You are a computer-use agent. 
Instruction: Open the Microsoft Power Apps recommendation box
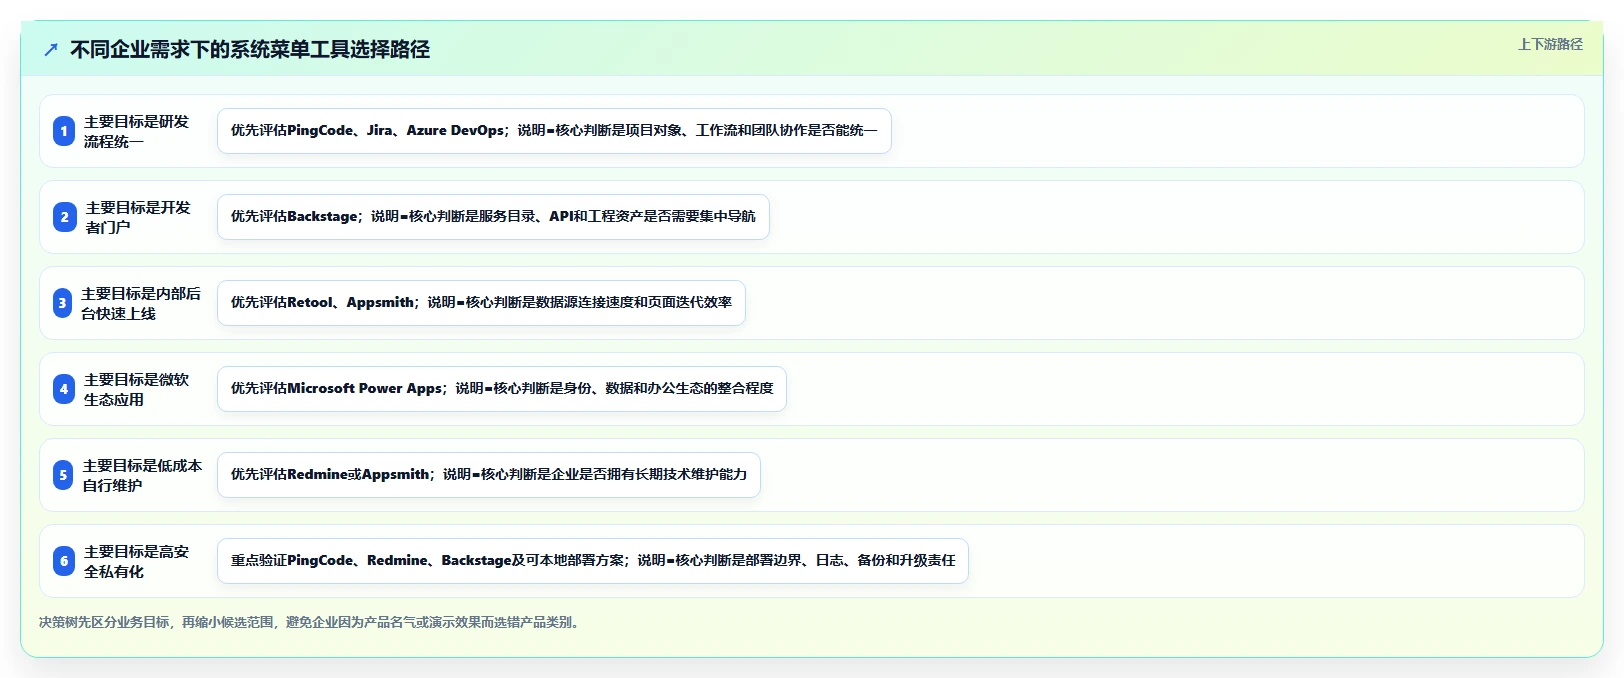tap(502, 389)
